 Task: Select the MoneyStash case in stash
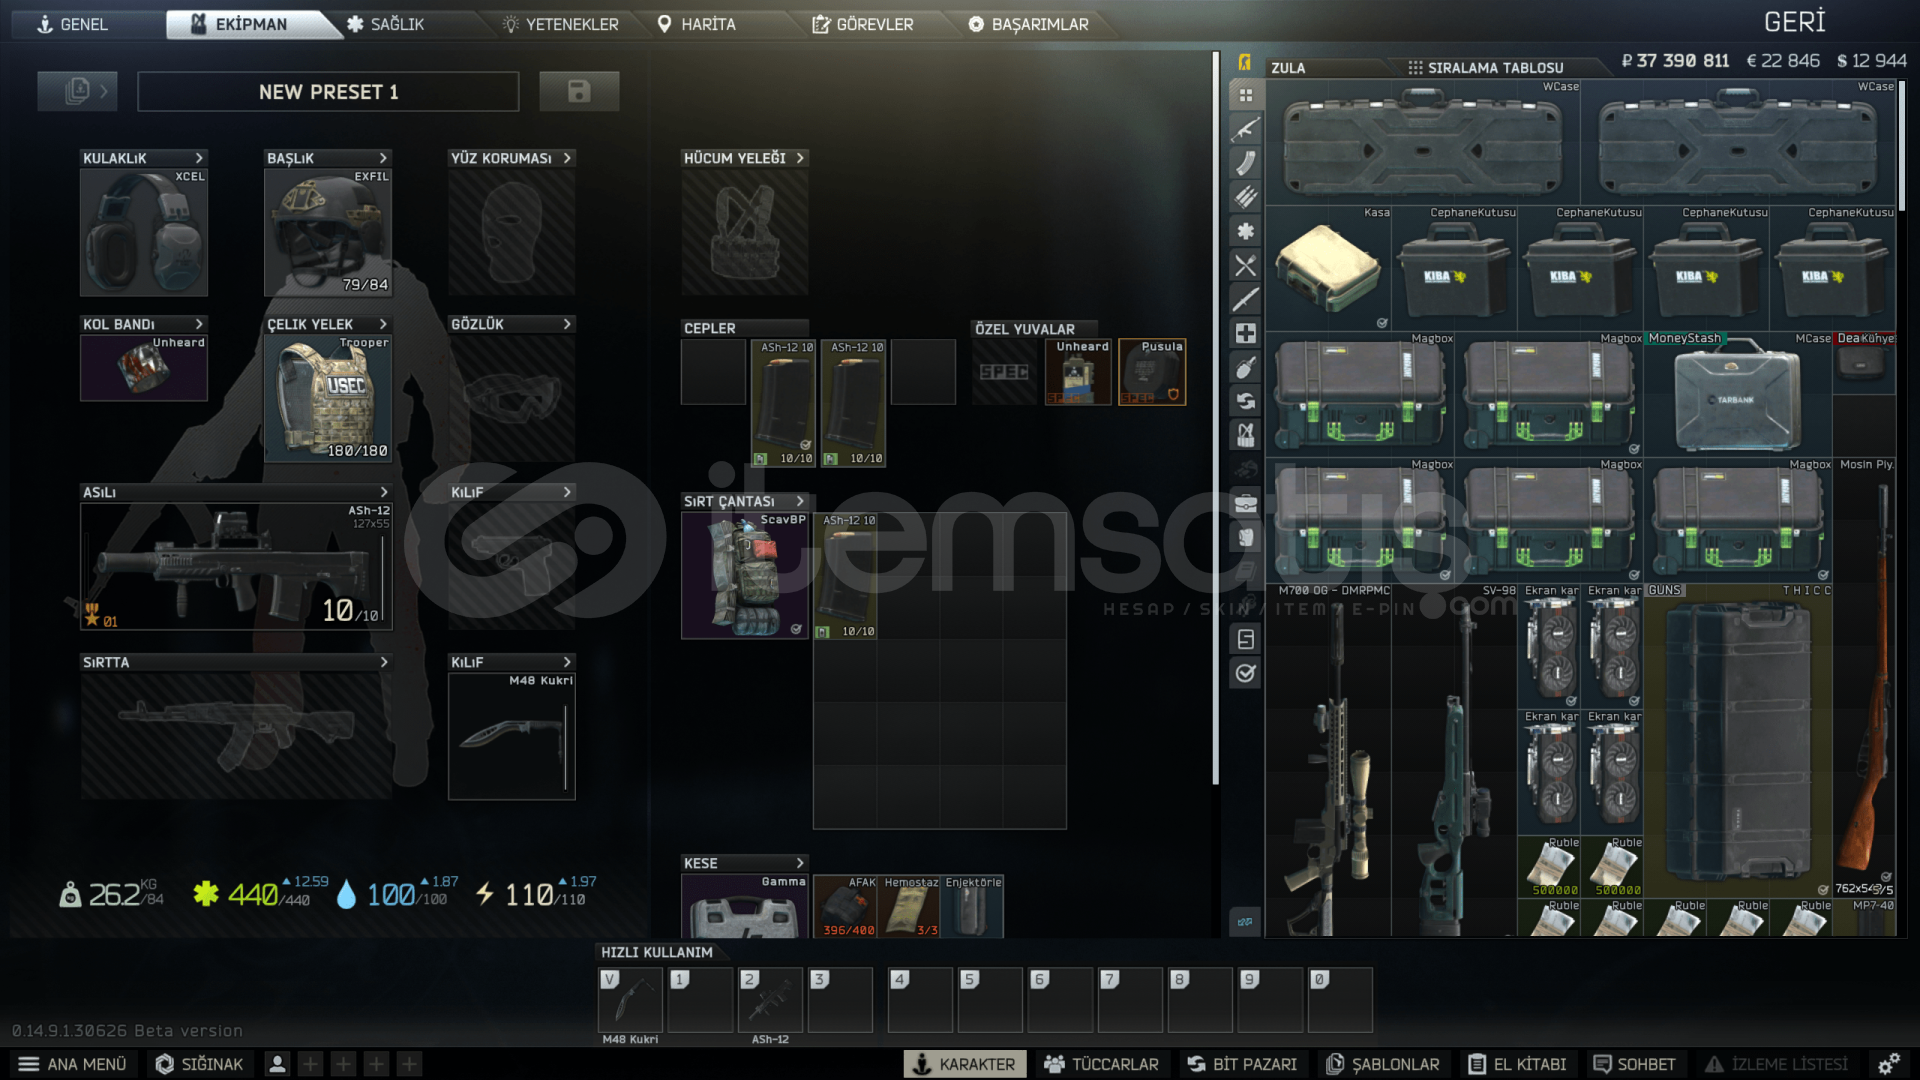point(1737,395)
